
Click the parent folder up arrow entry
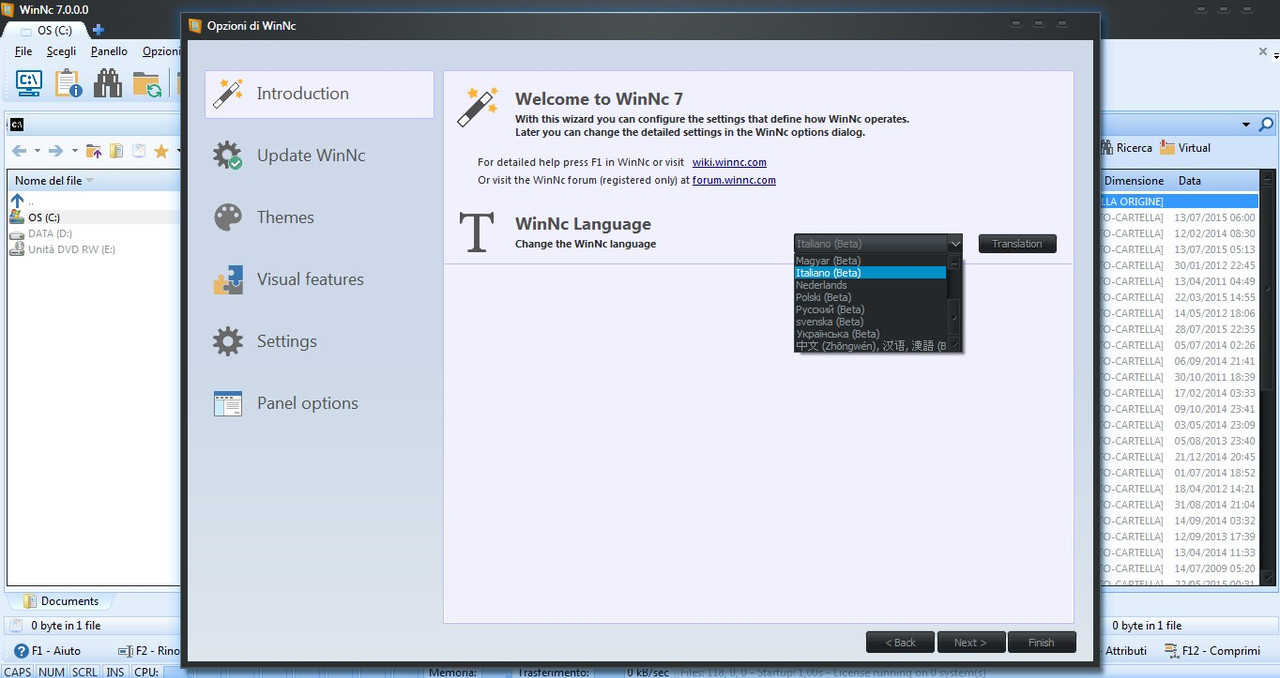[17, 201]
